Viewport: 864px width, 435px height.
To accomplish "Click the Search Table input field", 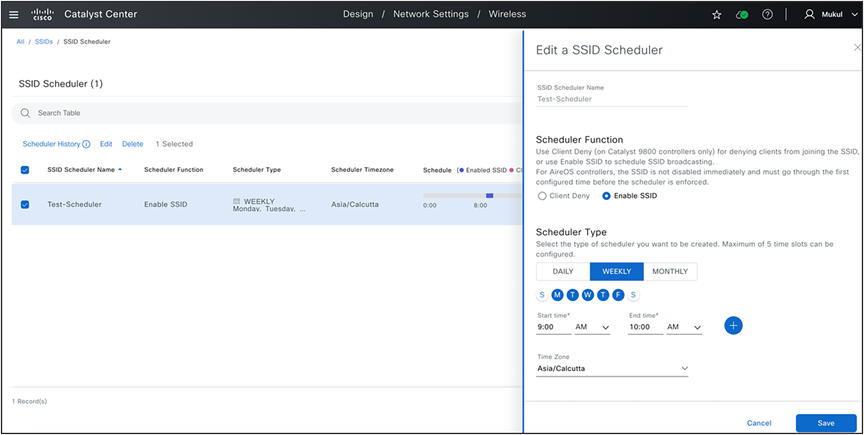I will [x=267, y=113].
